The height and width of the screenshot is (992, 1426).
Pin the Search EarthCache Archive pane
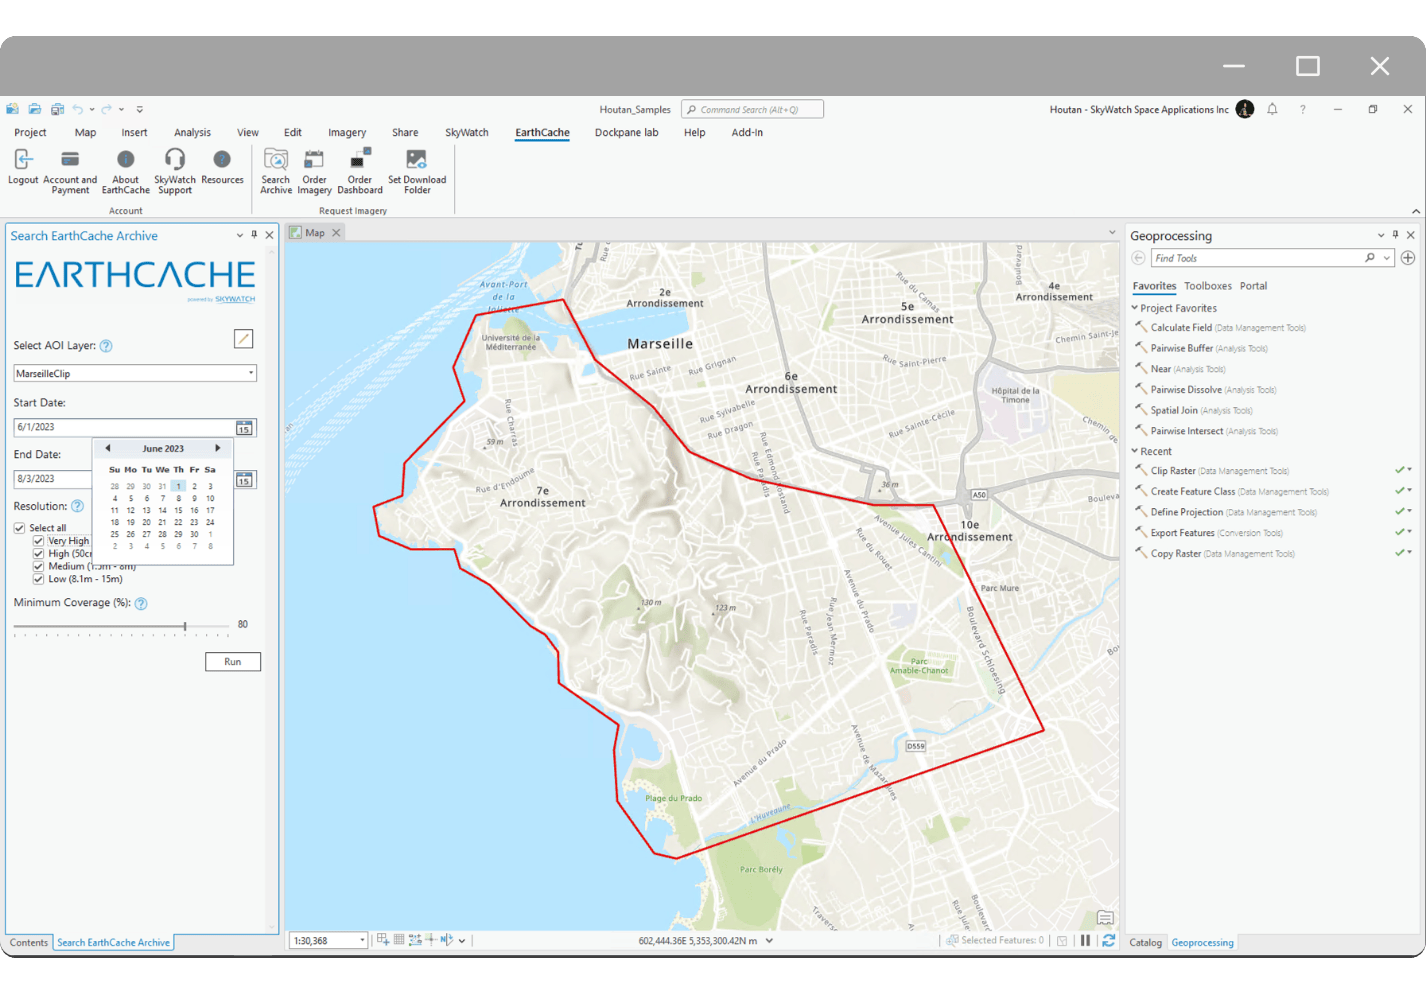coord(254,235)
